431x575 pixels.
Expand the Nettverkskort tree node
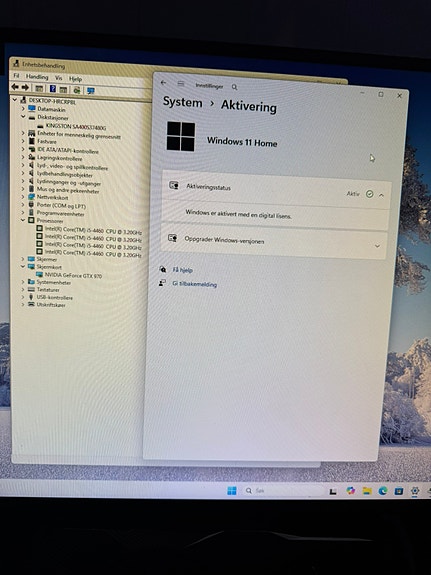point(23,197)
